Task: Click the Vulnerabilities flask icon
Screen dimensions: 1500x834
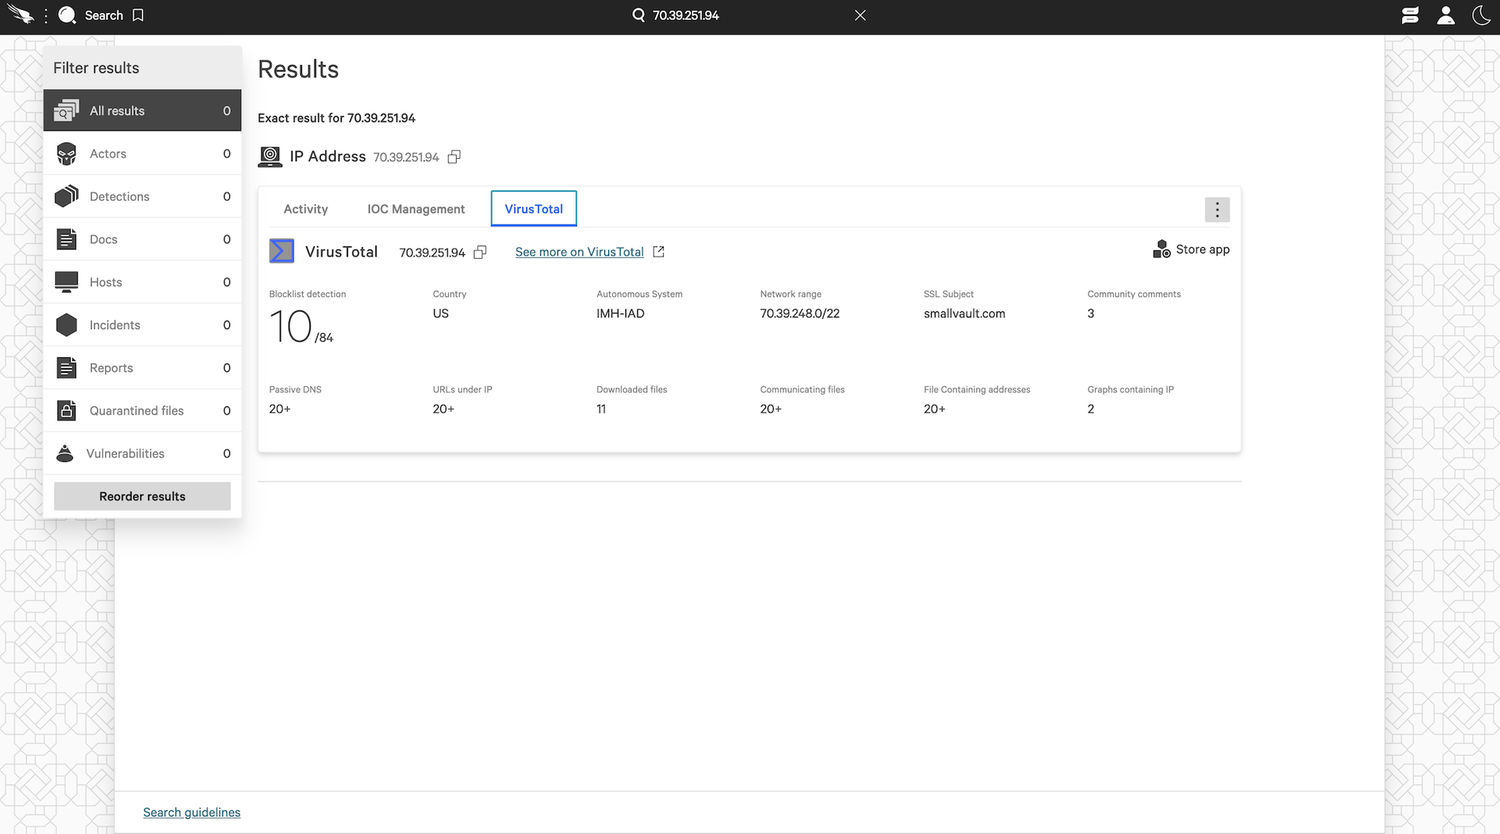Action: pyautogui.click(x=66, y=452)
